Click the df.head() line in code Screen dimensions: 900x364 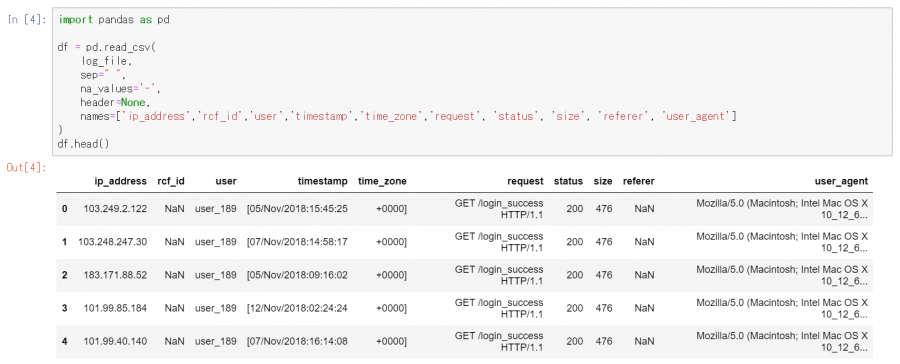83,144
